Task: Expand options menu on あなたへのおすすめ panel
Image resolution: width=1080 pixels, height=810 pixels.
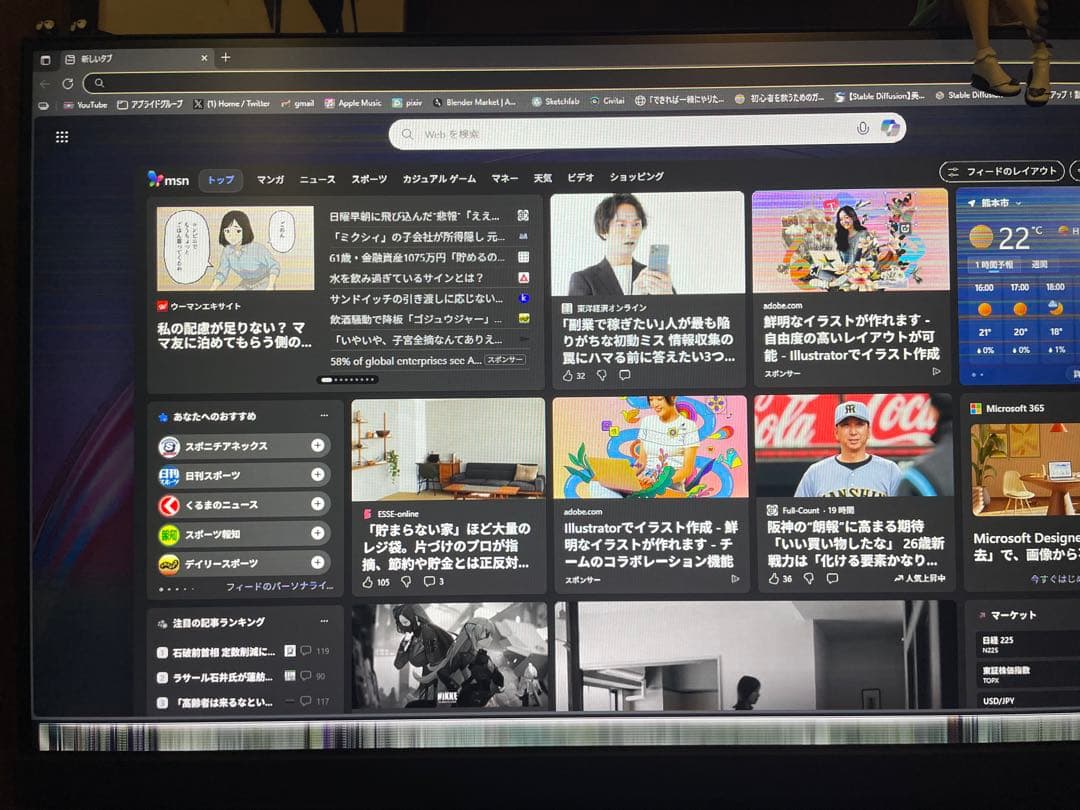Action: 323,415
